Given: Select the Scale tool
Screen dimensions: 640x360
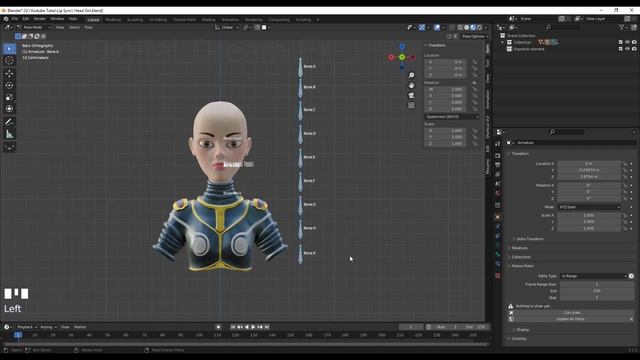Looking at the screenshot, I should tap(9, 97).
